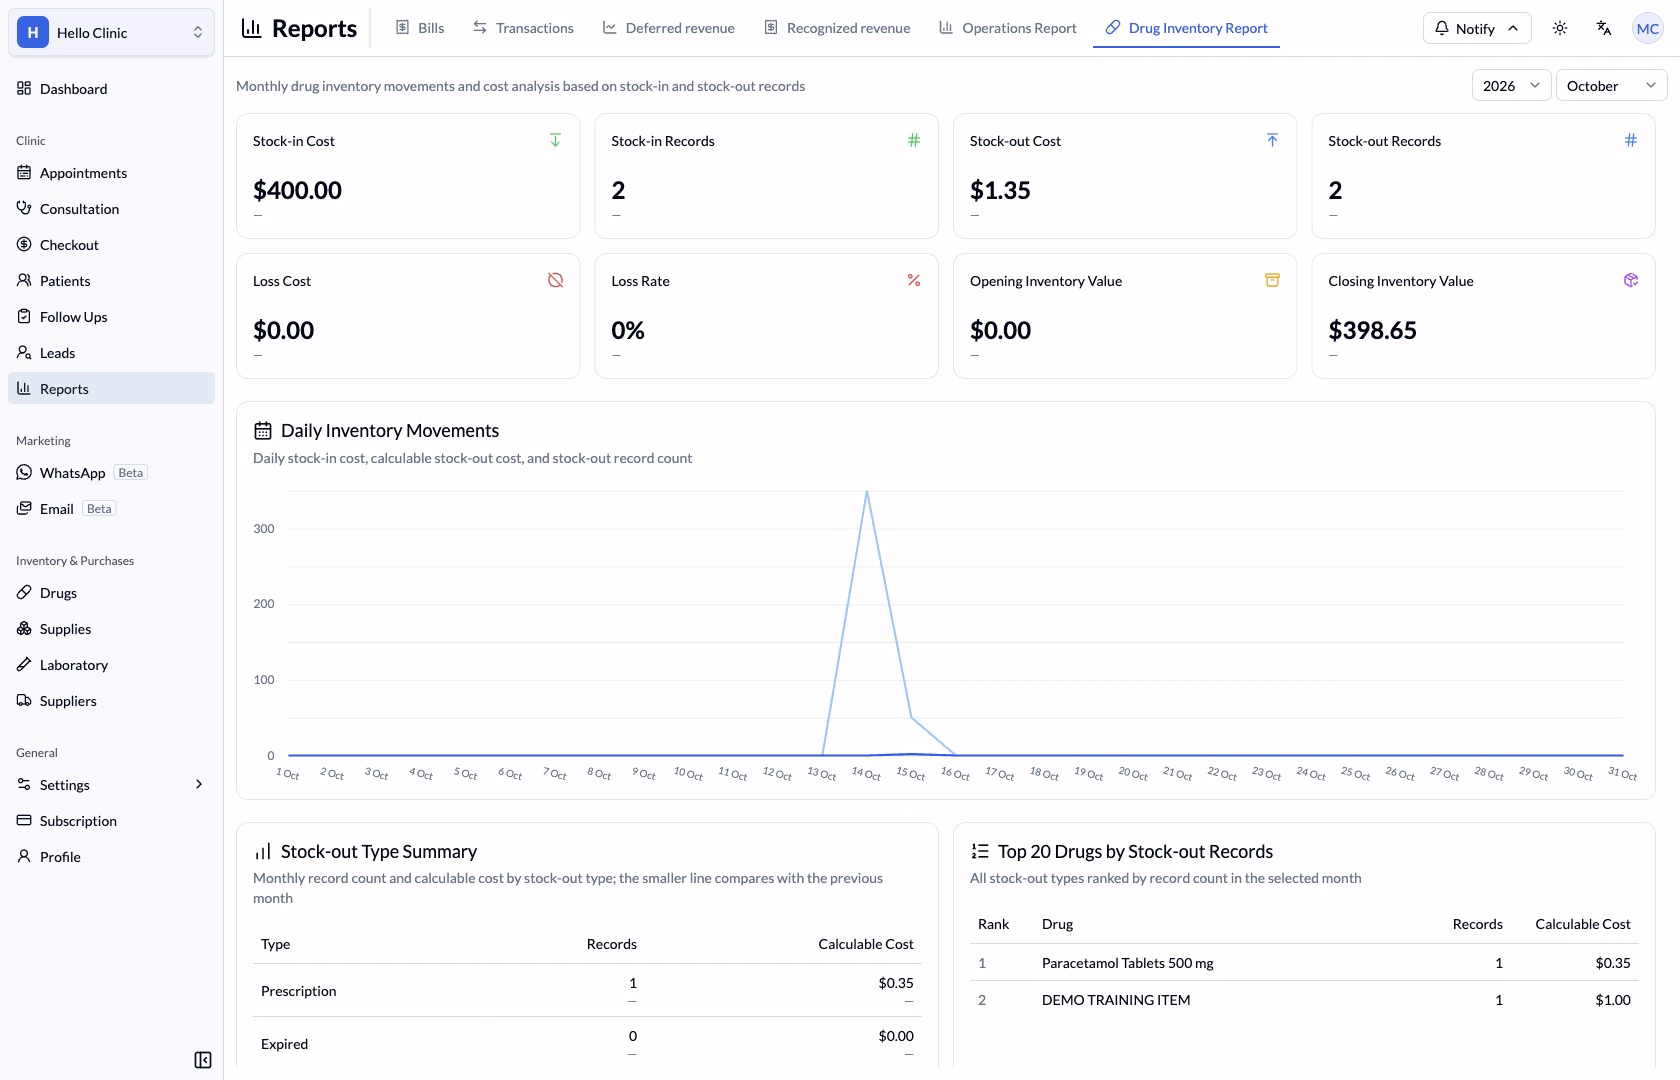Image resolution: width=1680 pixels, height=1080 pixels.
Task: Open the October month dropdown
Action: coord(1611,86)
